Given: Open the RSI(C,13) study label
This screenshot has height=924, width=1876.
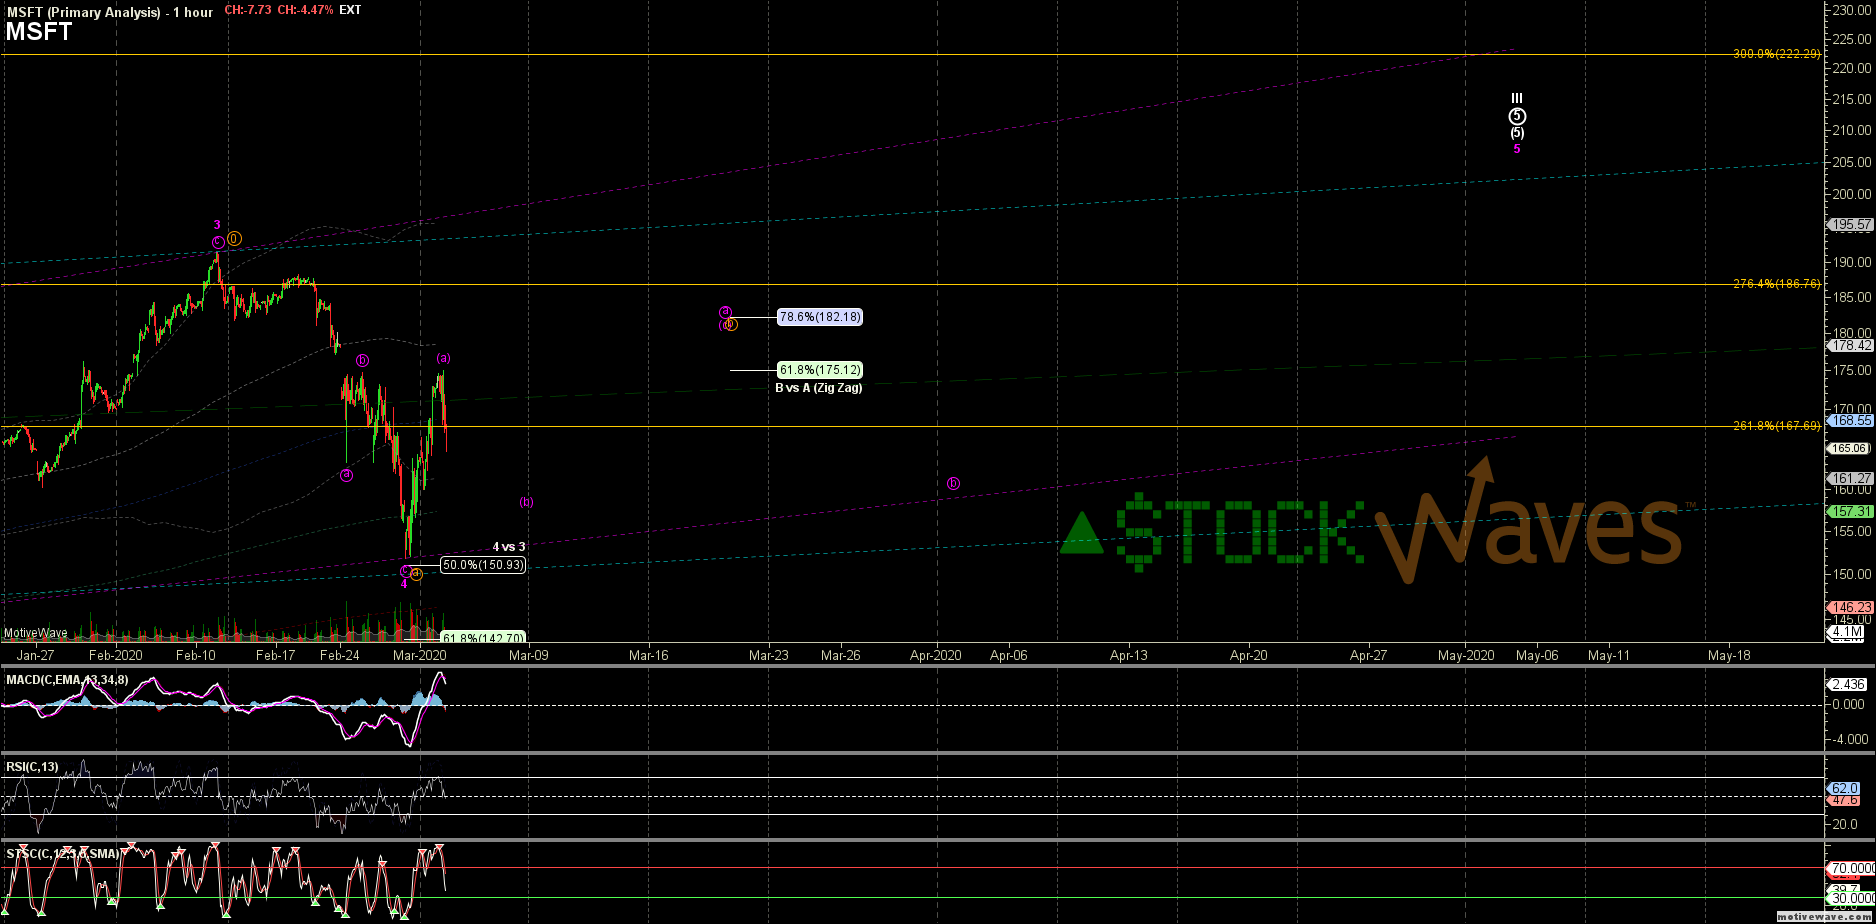Looking at the screenshot, I should 33,767.
